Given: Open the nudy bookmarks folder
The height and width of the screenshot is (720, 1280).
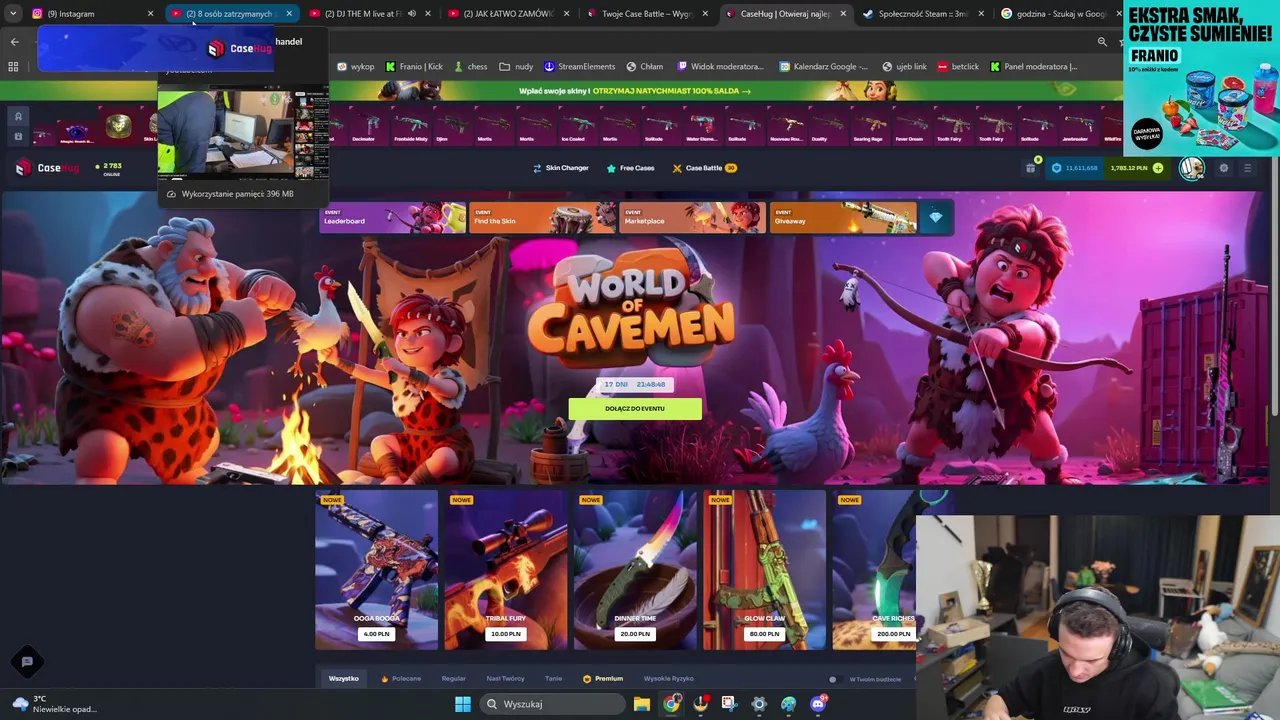Looking at the screenshot, I should (x=516, y=67).
